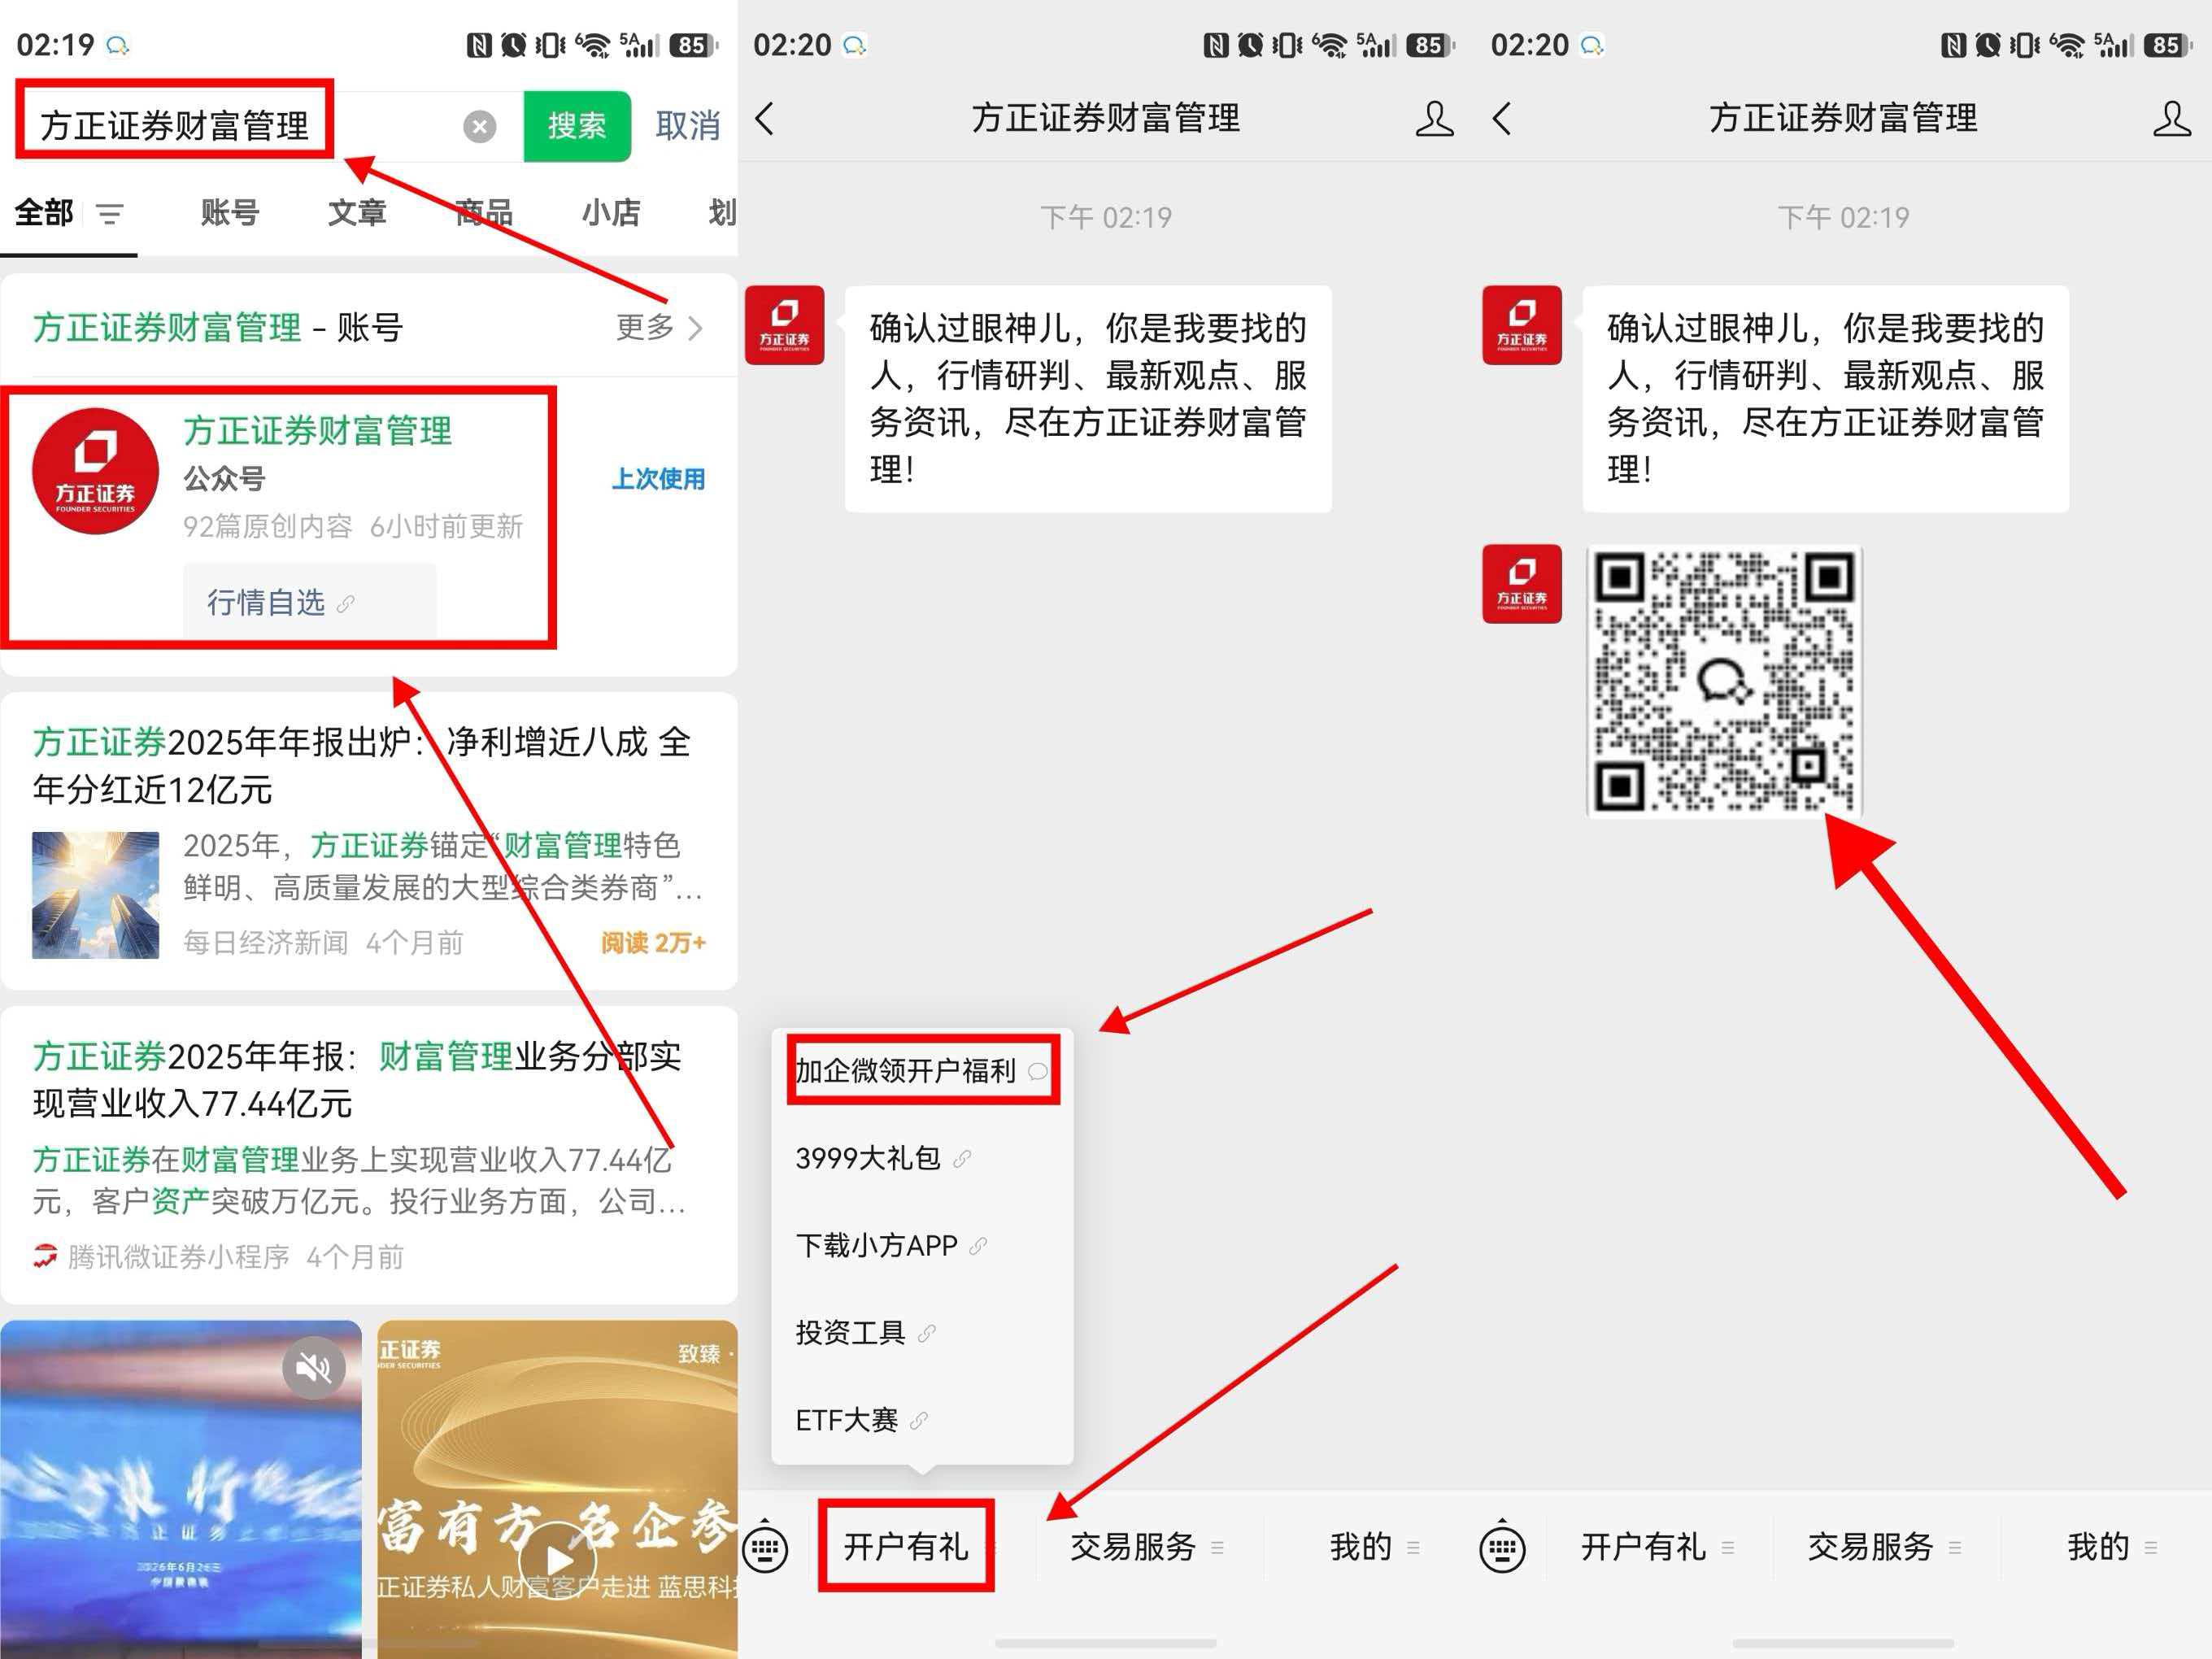Open 方正证券财富管理 公众号 title link

318,431
